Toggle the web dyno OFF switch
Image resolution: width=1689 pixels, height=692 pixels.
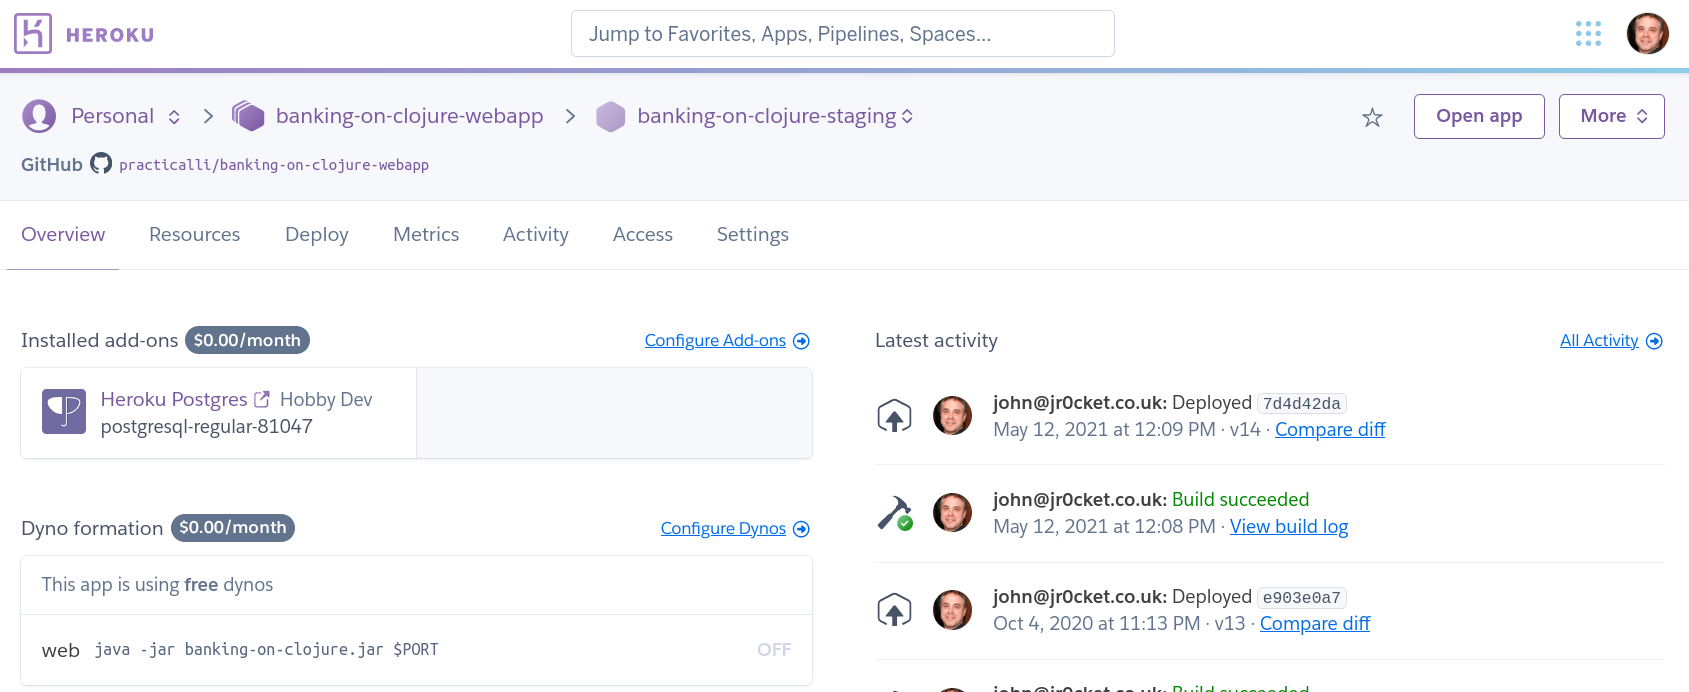click(773, 650)
